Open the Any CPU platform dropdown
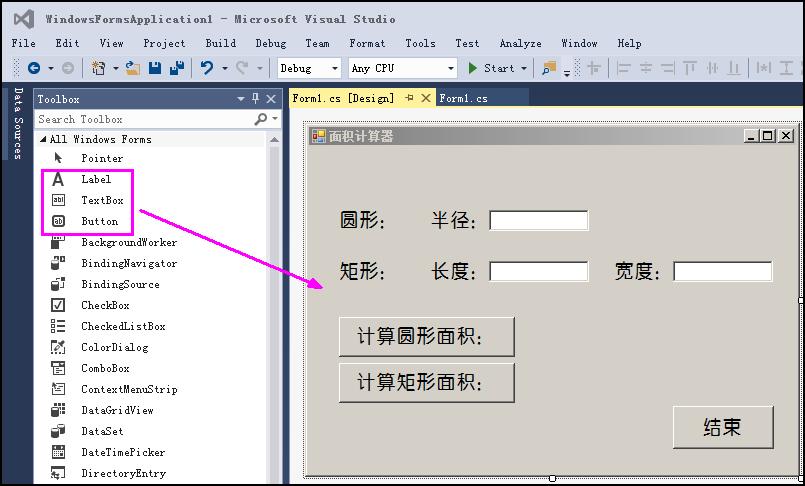805x486 pixels. pos(402,68)
